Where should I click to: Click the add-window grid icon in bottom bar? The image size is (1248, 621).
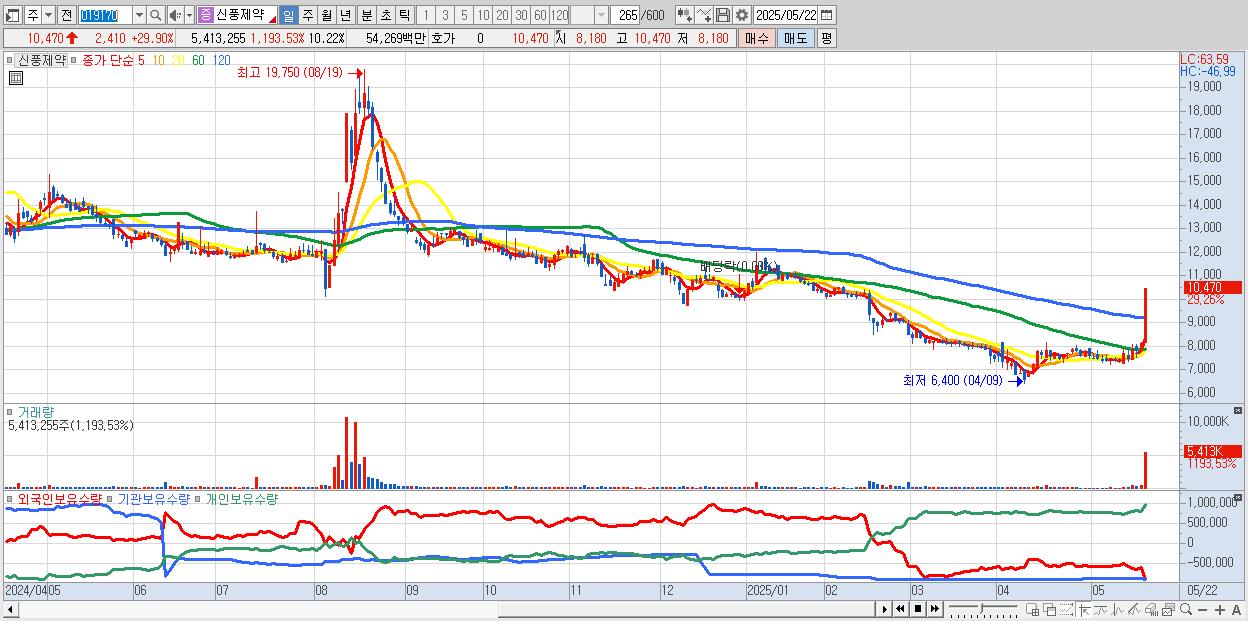tap(1033, 609)
